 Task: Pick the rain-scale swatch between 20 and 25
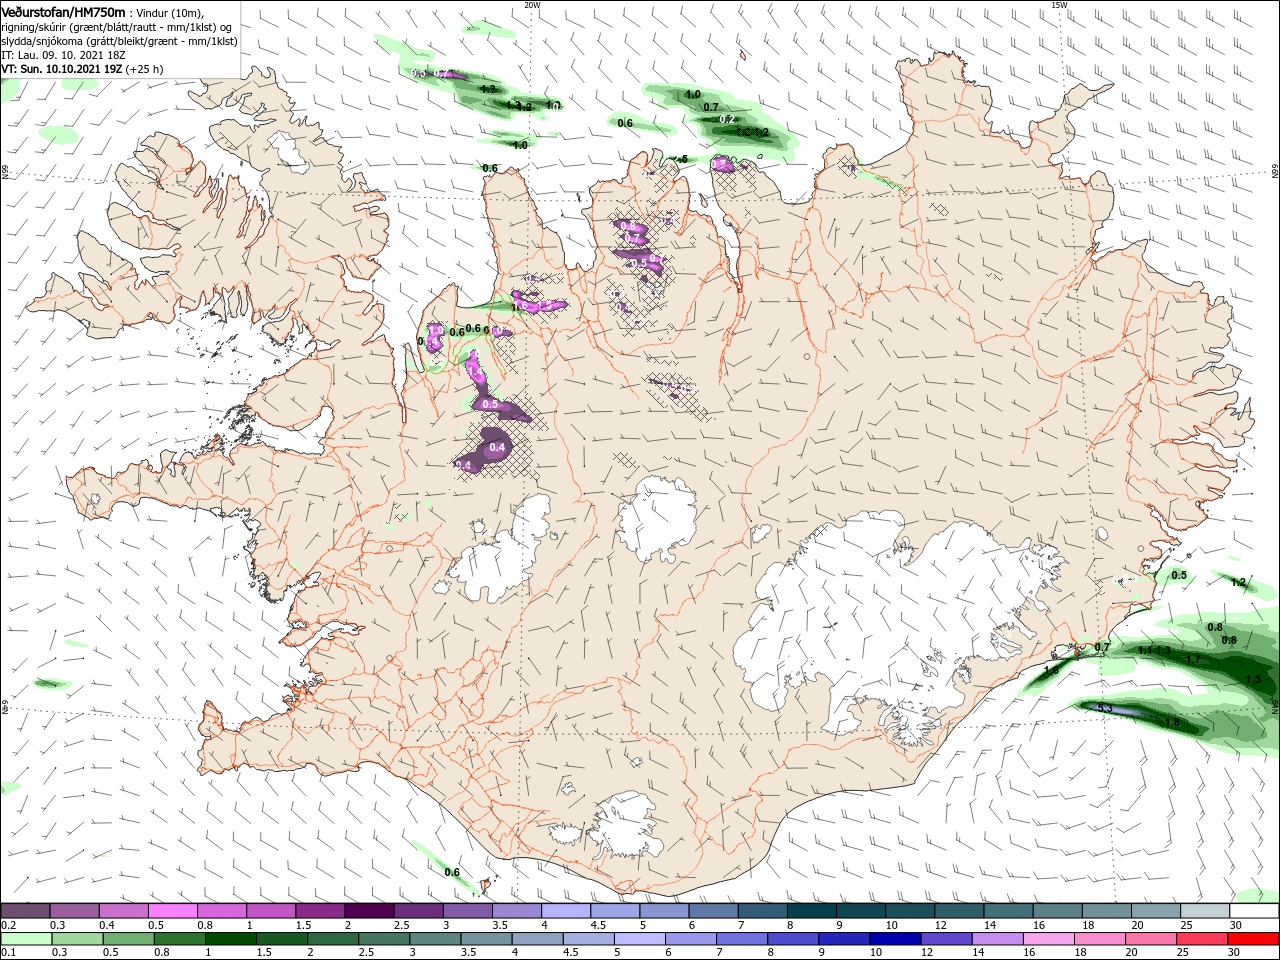click(x=1152, y=938)
